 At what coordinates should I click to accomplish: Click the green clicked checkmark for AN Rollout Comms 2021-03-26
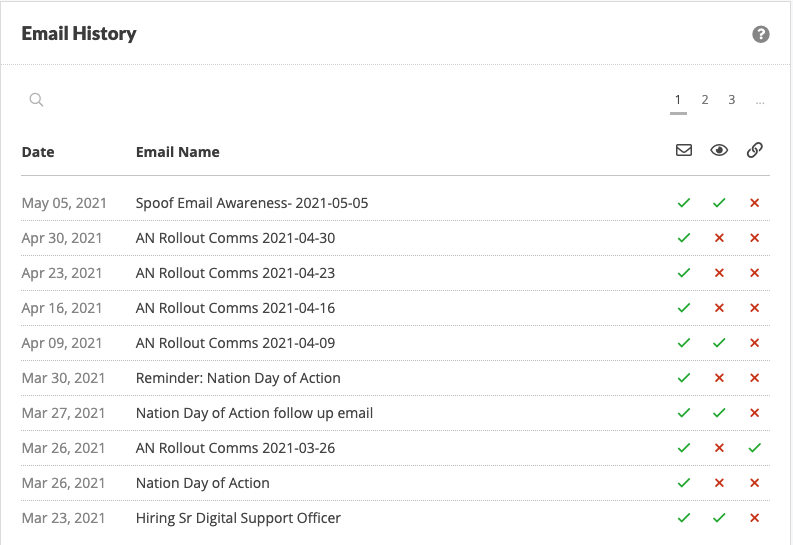(x=755, y=448)
